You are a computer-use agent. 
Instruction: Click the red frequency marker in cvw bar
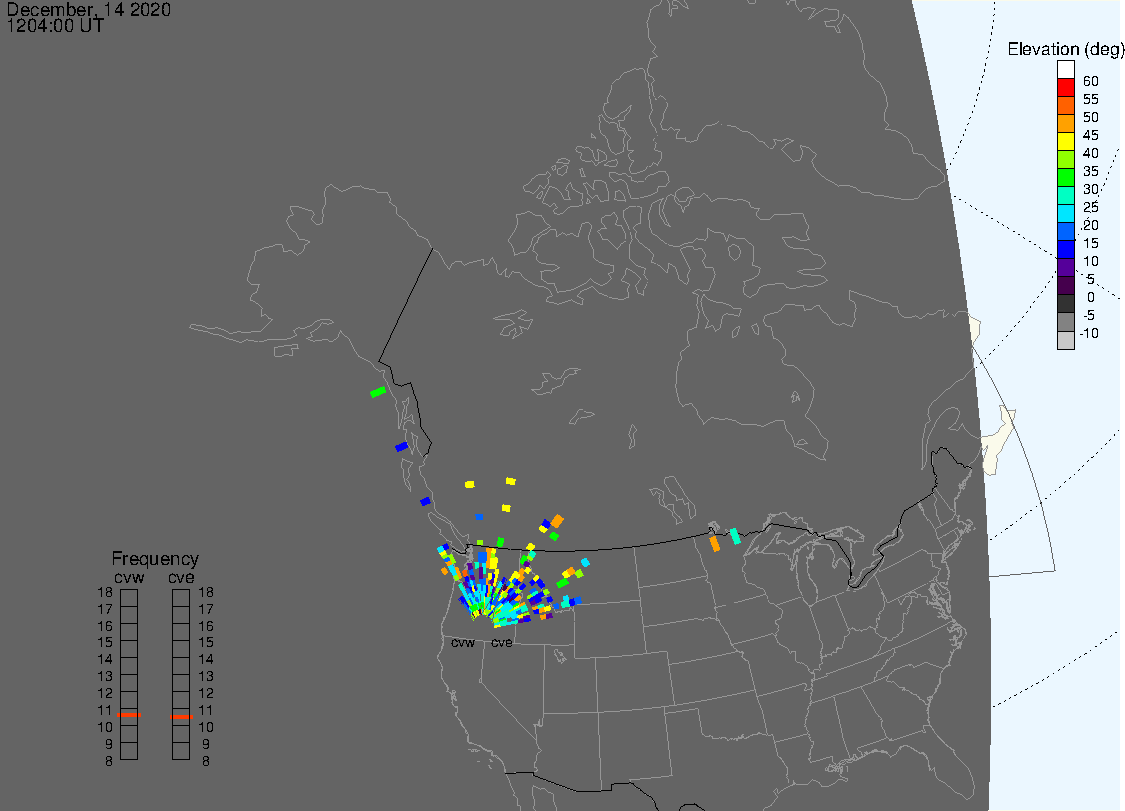coord(129,715)
